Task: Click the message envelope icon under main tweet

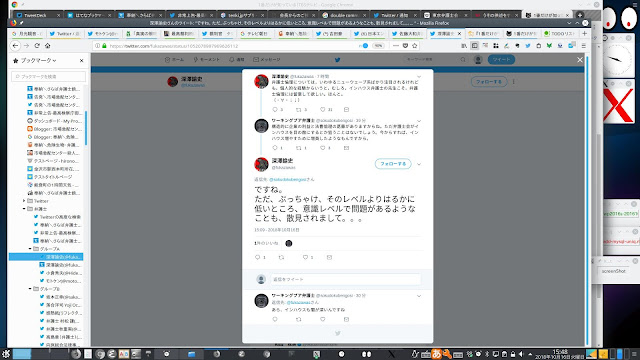Action: click(329, 257)
